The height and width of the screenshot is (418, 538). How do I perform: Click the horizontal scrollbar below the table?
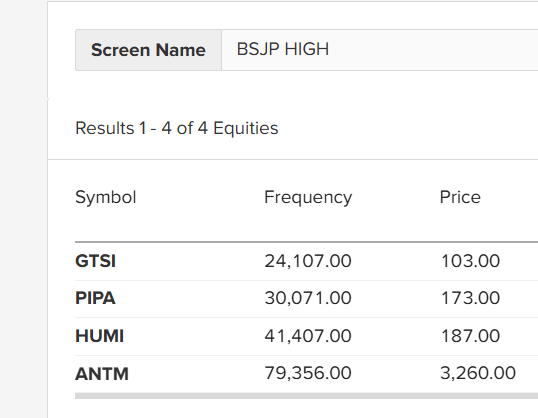(306, 396)
